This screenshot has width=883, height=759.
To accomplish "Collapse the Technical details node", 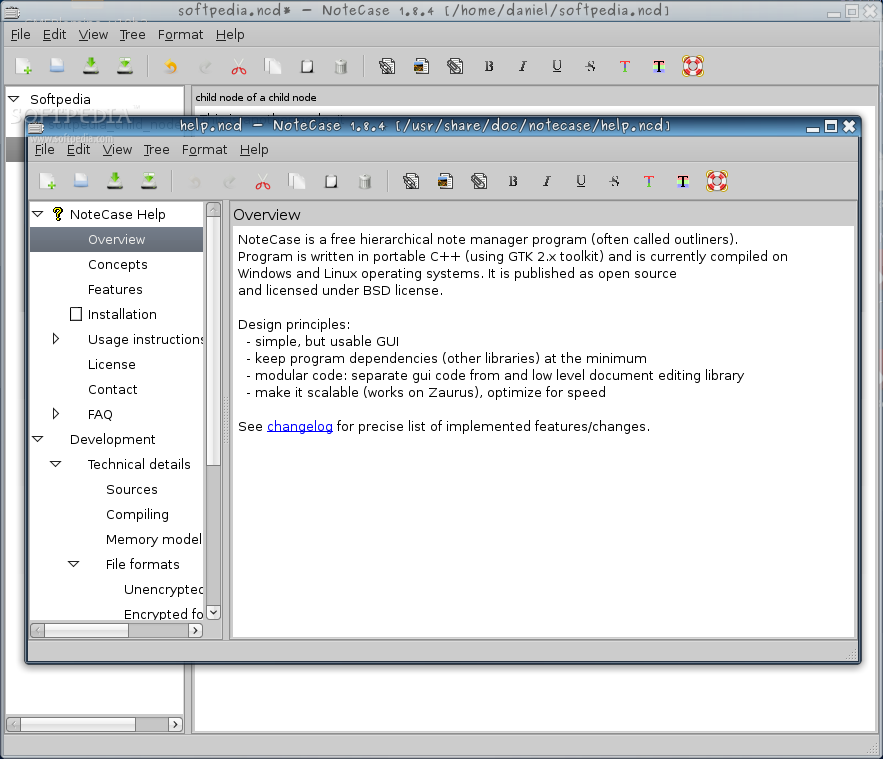I will click(x=56, y=464).
